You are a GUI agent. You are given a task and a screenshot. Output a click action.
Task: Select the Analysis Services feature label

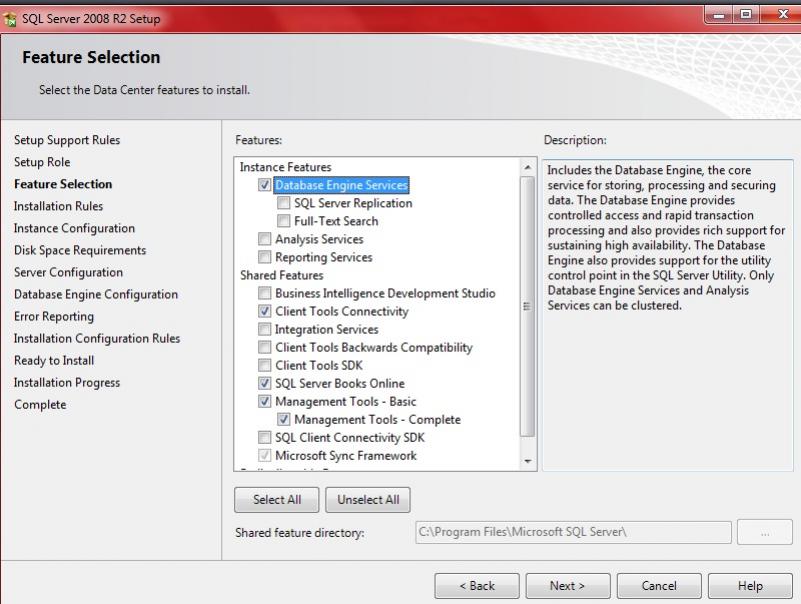click(319, 239)
